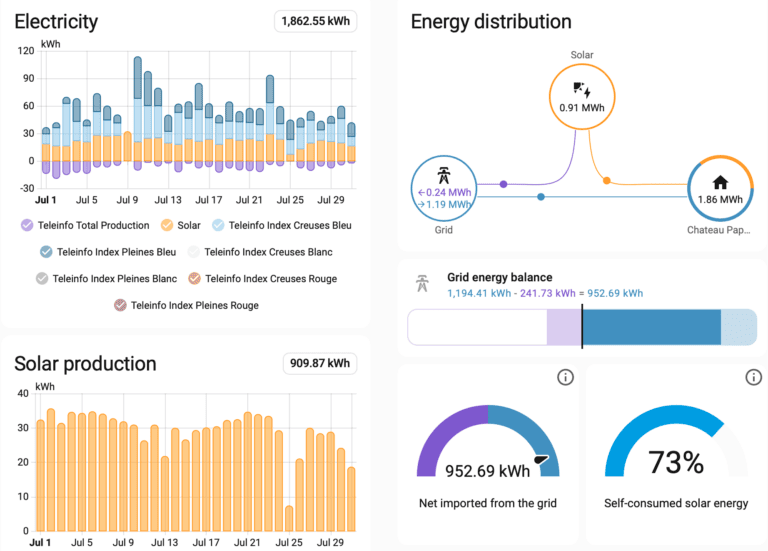Open info for Net imported from the grid
The height and width of the screenshot is (551, 768).
(565, 377)
